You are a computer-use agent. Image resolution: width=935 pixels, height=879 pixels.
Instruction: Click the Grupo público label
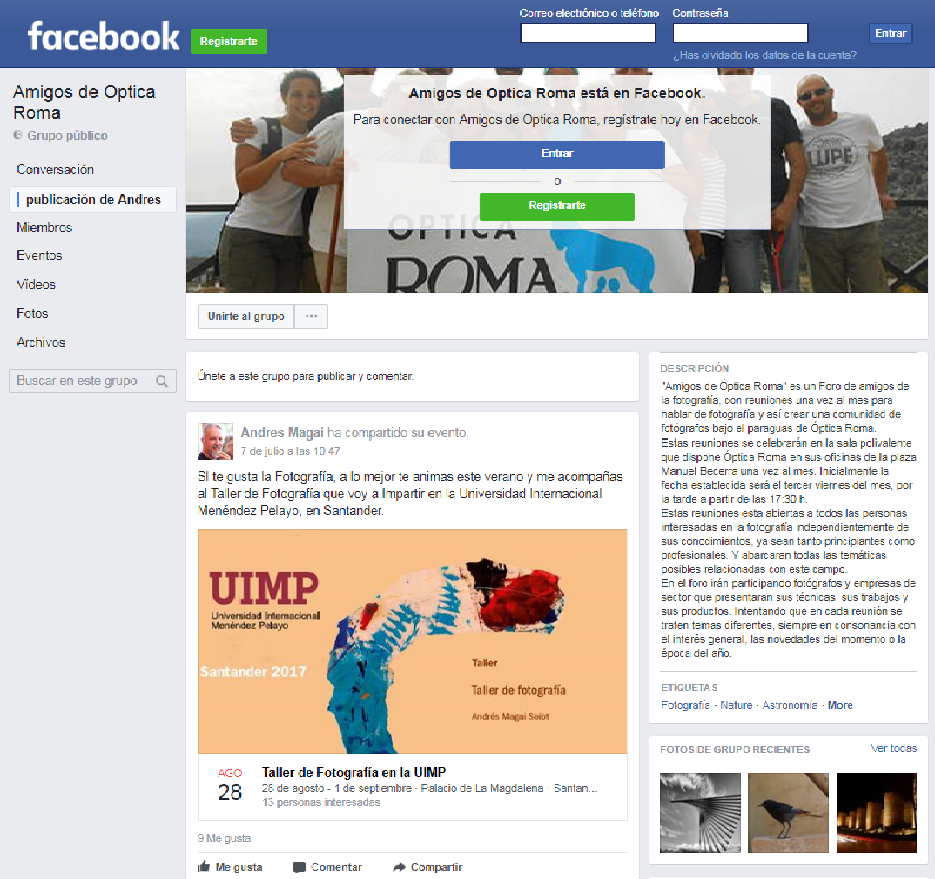click(67, 135)
